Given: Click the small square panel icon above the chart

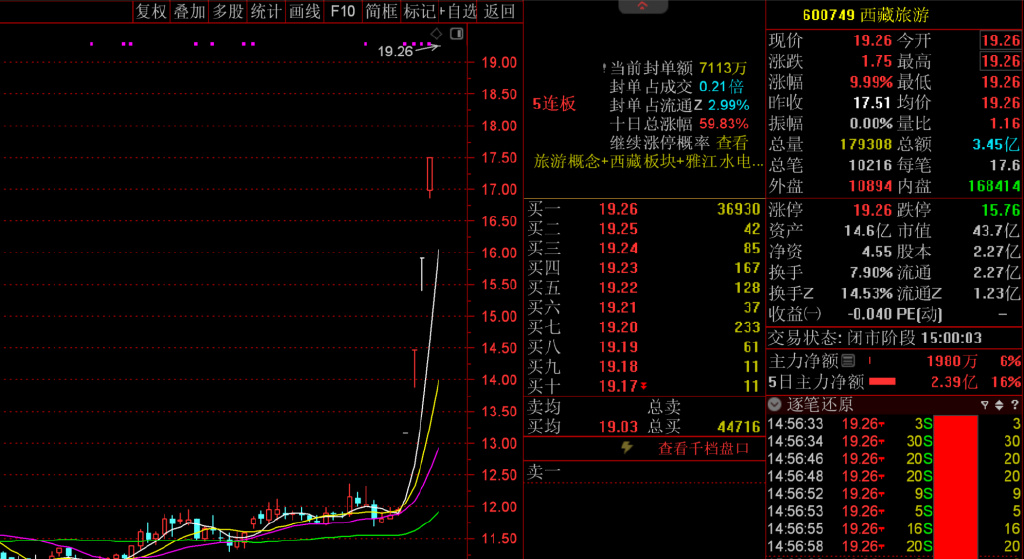Looking at the screenshot, I should 456,34.
